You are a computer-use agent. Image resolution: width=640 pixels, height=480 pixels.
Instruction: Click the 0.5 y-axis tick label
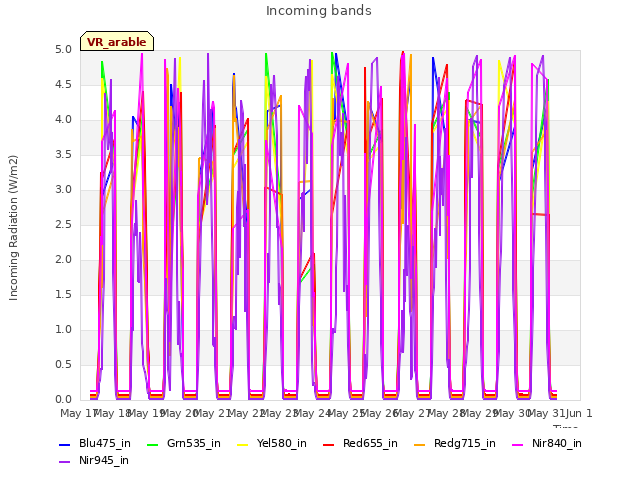tap(63, 364)
